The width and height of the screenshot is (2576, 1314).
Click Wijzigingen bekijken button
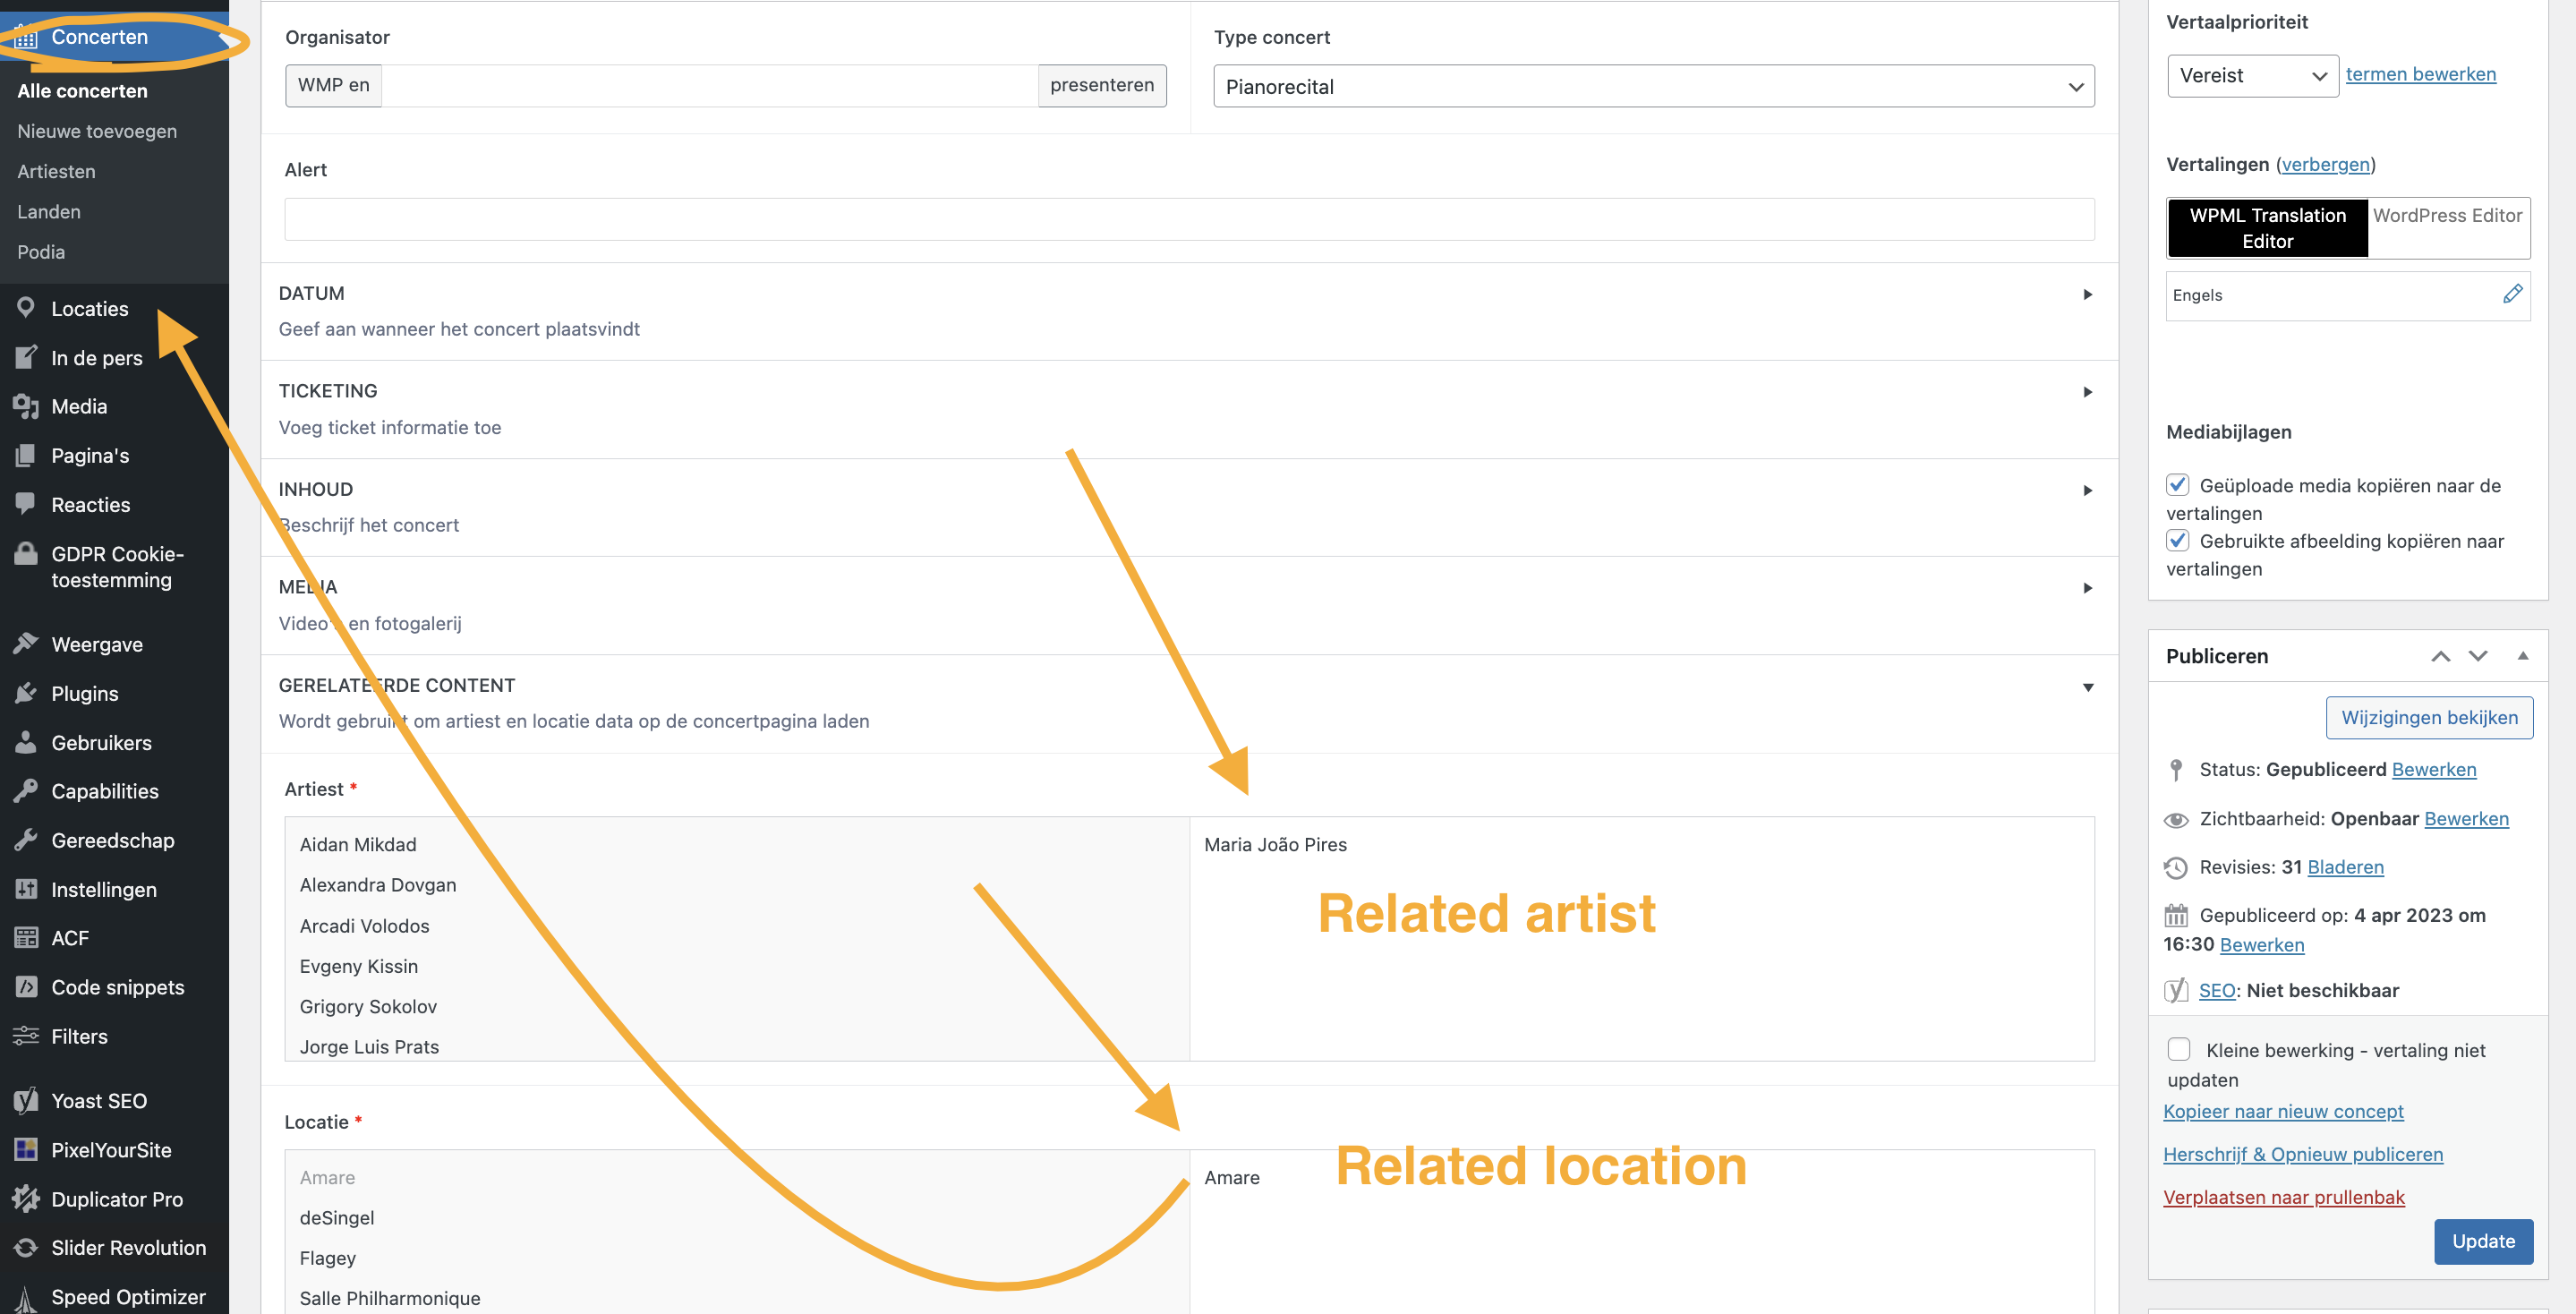pyautogui.click(x=2429, y=717)
